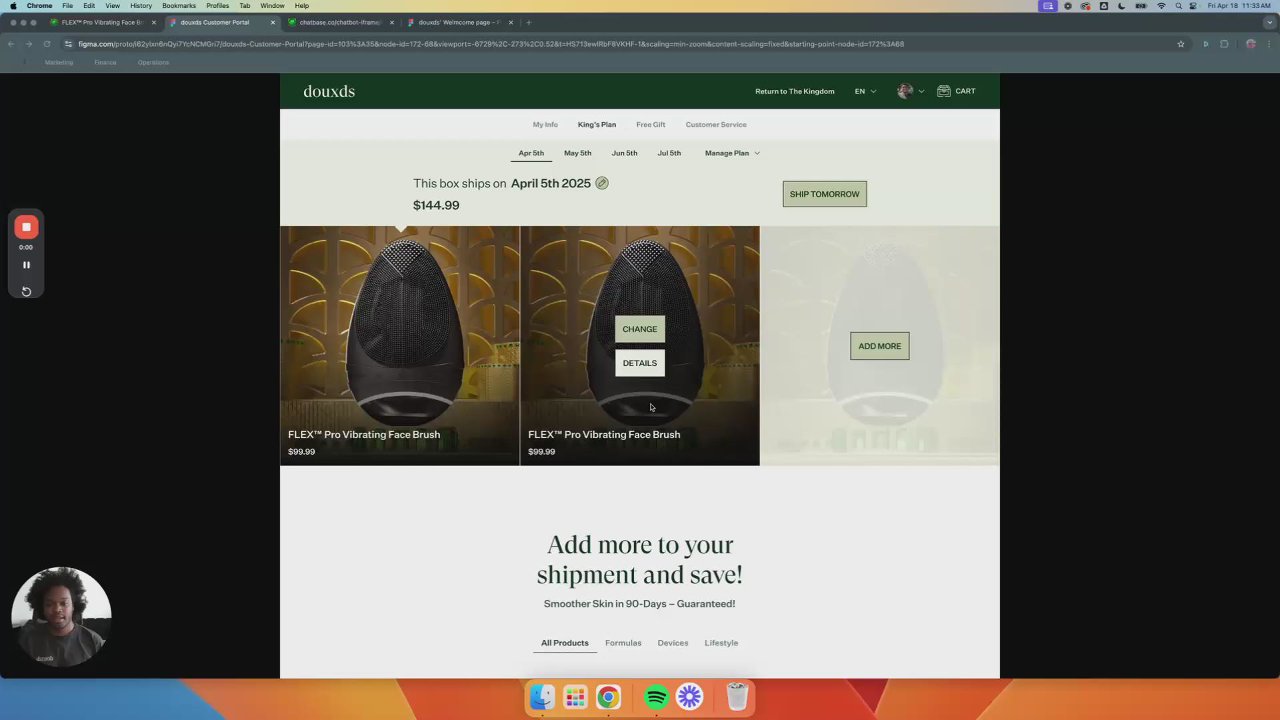Go back in Chrome
The width and height of the screenshot is (1280, 720).
pos(11,44)
